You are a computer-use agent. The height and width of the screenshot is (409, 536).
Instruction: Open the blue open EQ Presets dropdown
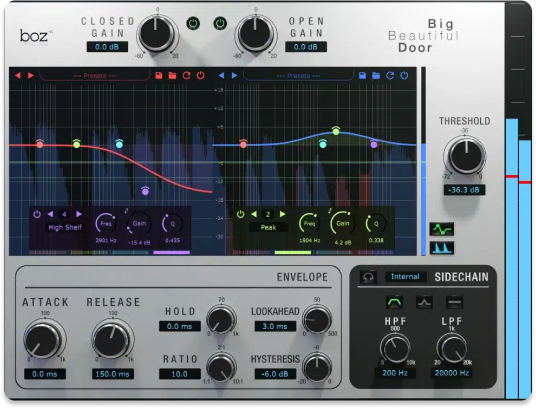click(298, 75)
